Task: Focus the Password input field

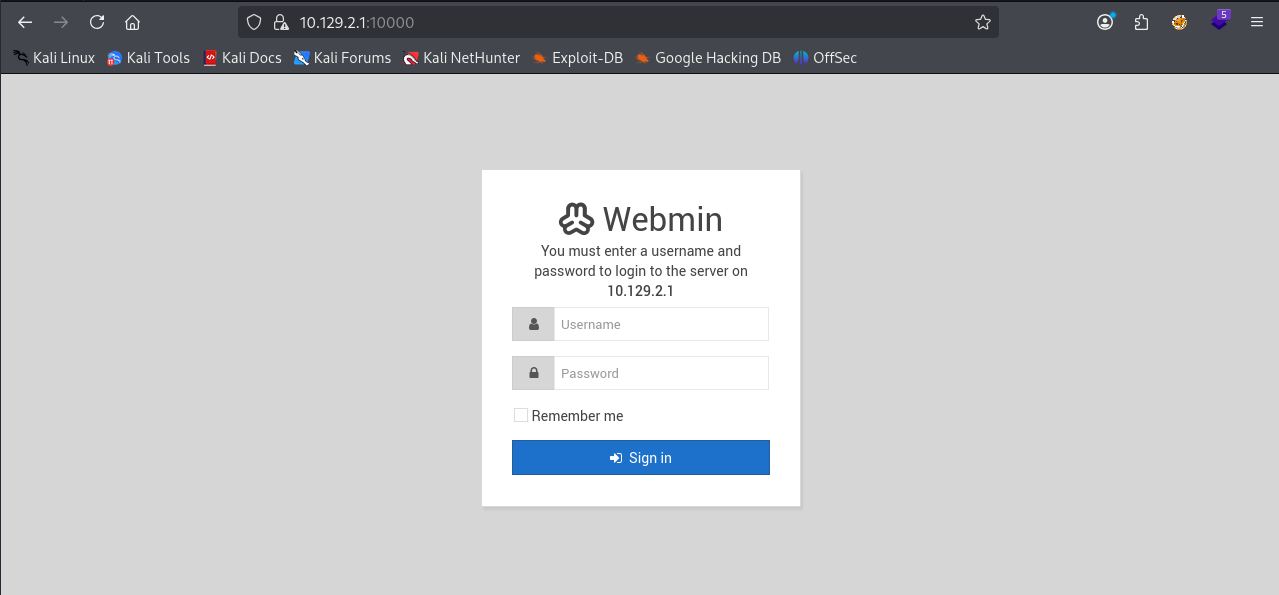Action: tap(661, 373)
